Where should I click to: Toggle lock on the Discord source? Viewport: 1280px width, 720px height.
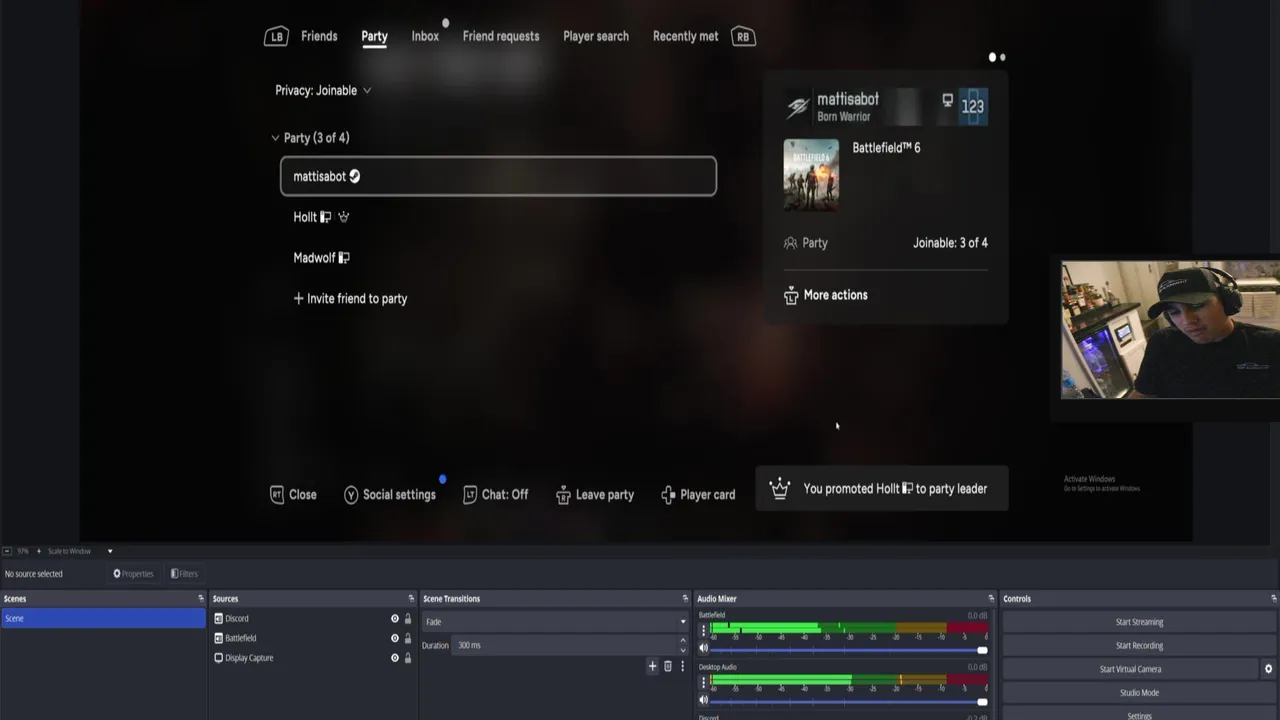[407, 619]
